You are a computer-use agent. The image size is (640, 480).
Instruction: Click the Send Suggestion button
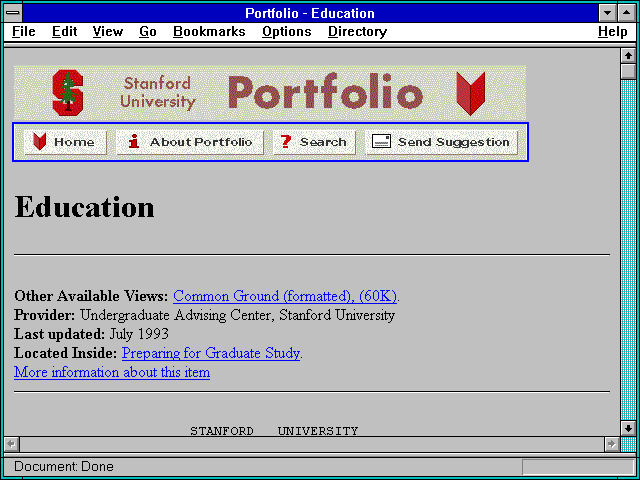[441, 142]
